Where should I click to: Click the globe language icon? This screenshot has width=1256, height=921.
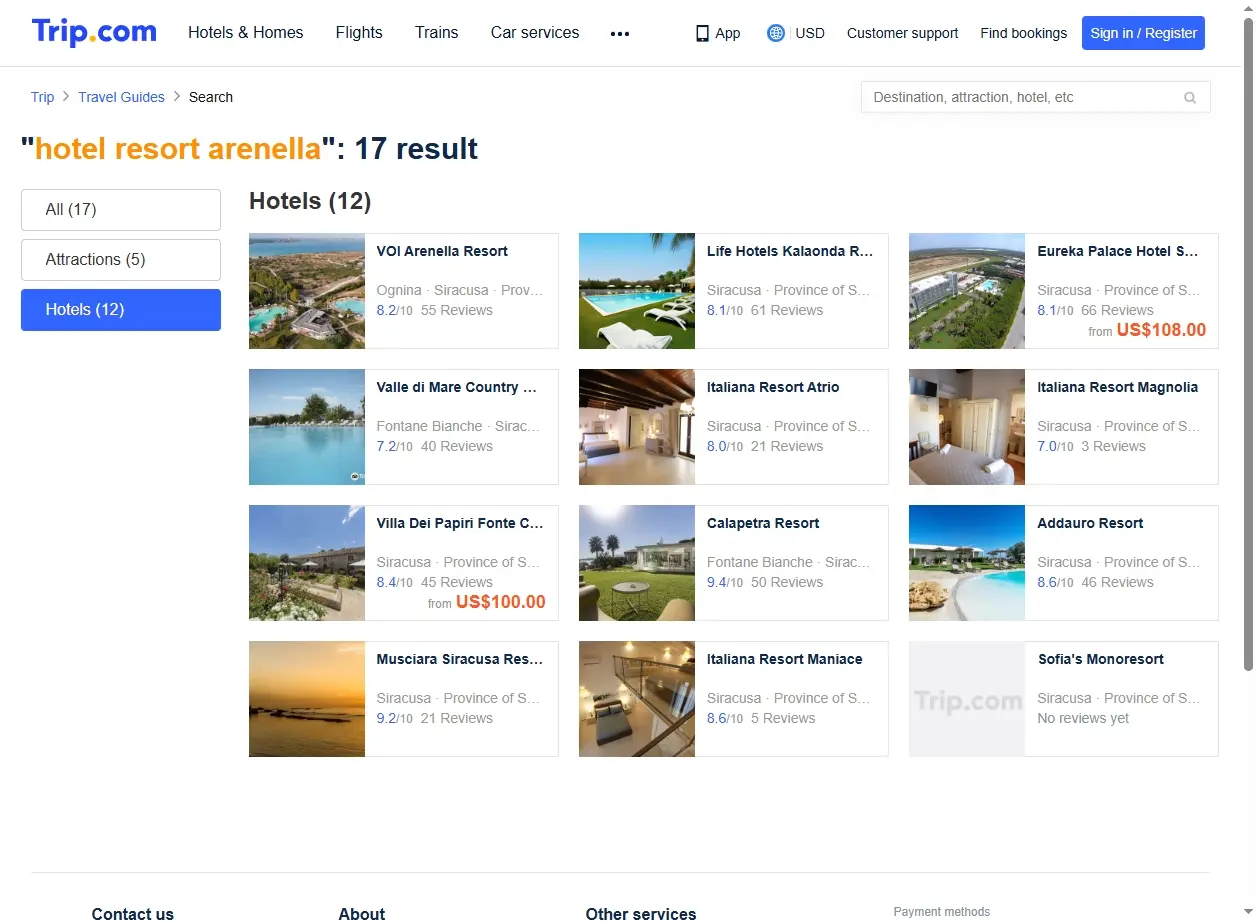pyautogui.click(x=776, y=33)
